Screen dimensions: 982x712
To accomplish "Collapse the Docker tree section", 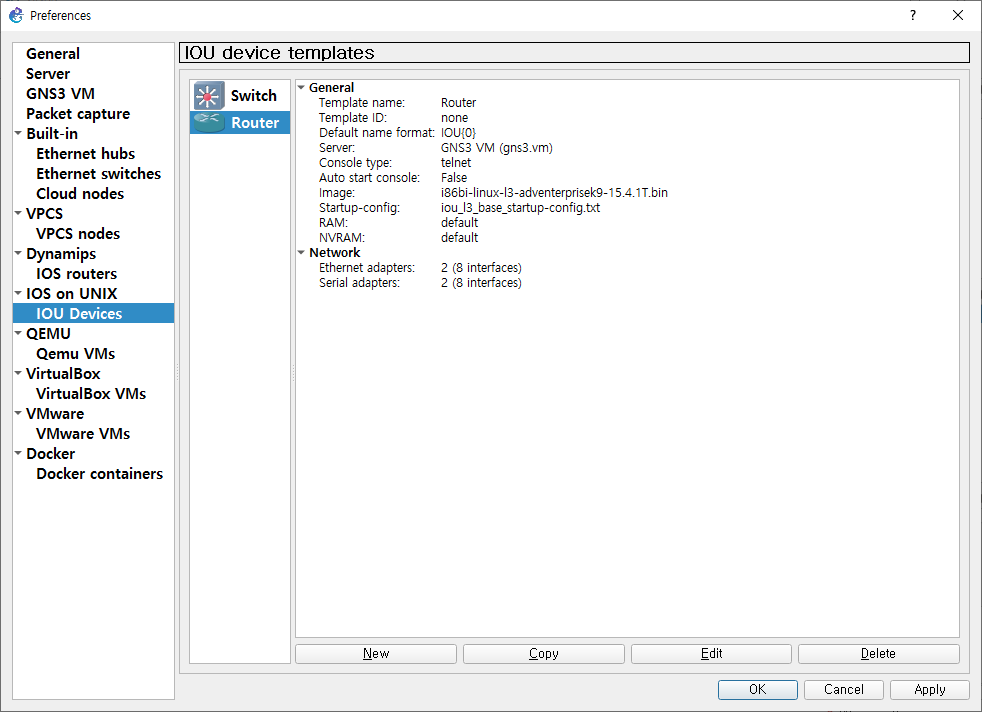I will (18, 453).
